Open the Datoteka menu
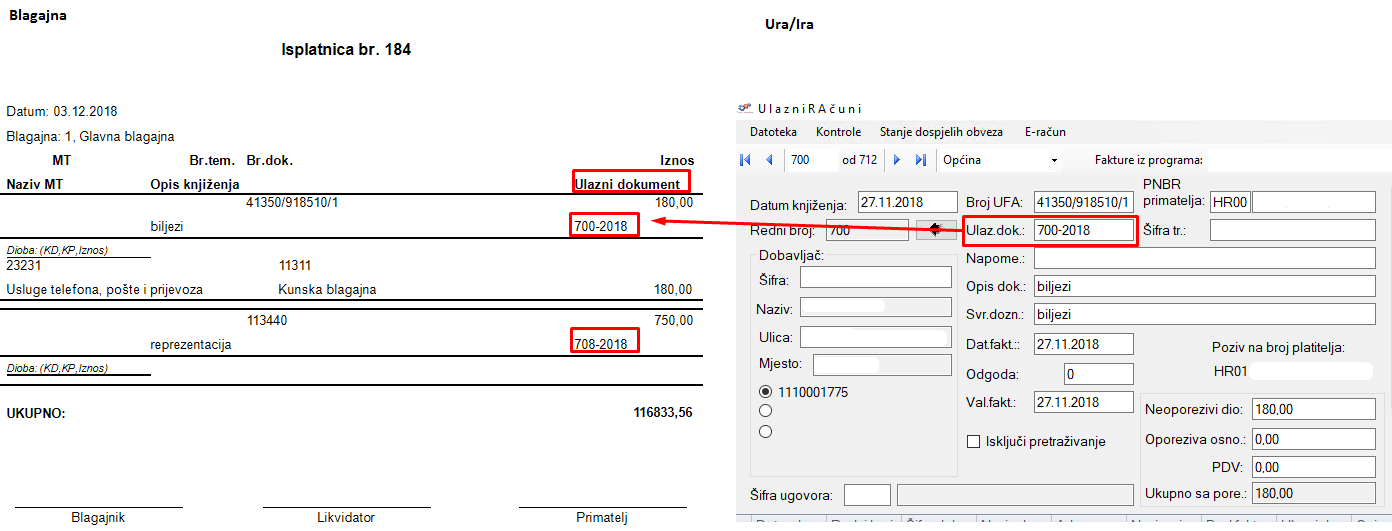This screenshot has height=531, width=1392. click(773, 132)
